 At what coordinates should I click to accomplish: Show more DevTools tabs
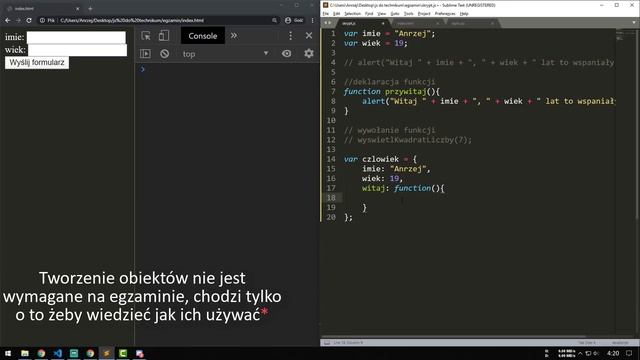234,36
